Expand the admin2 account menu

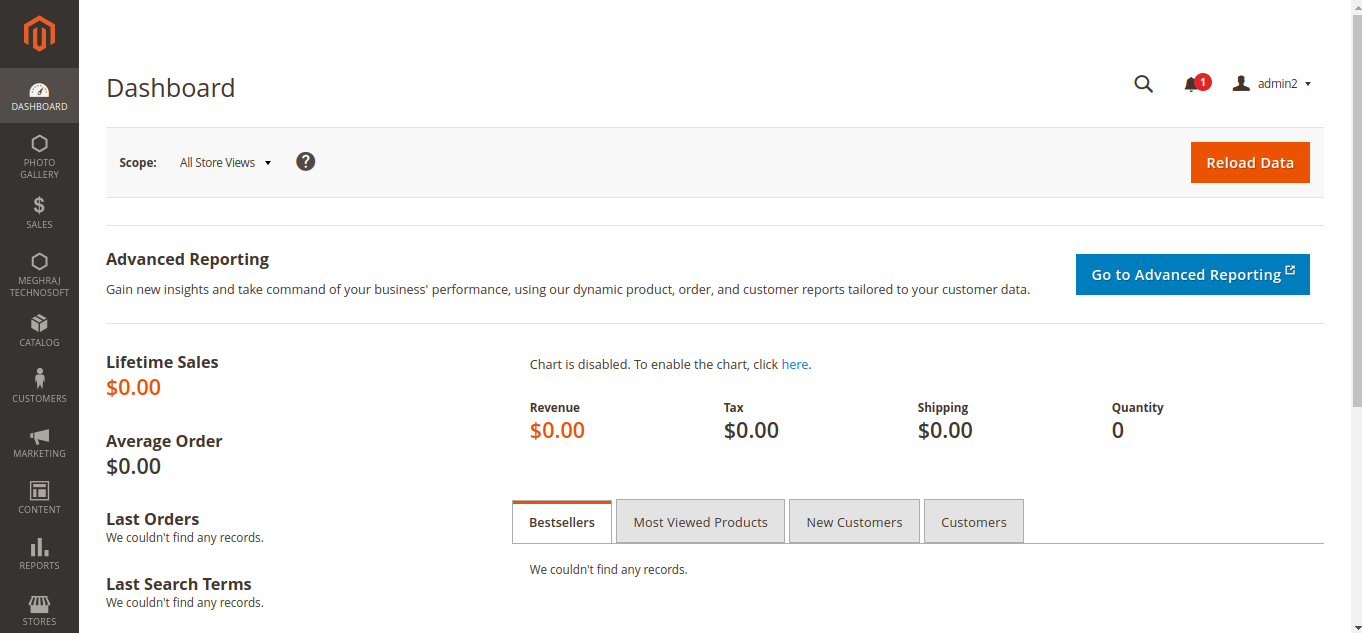pos(1271,83)
